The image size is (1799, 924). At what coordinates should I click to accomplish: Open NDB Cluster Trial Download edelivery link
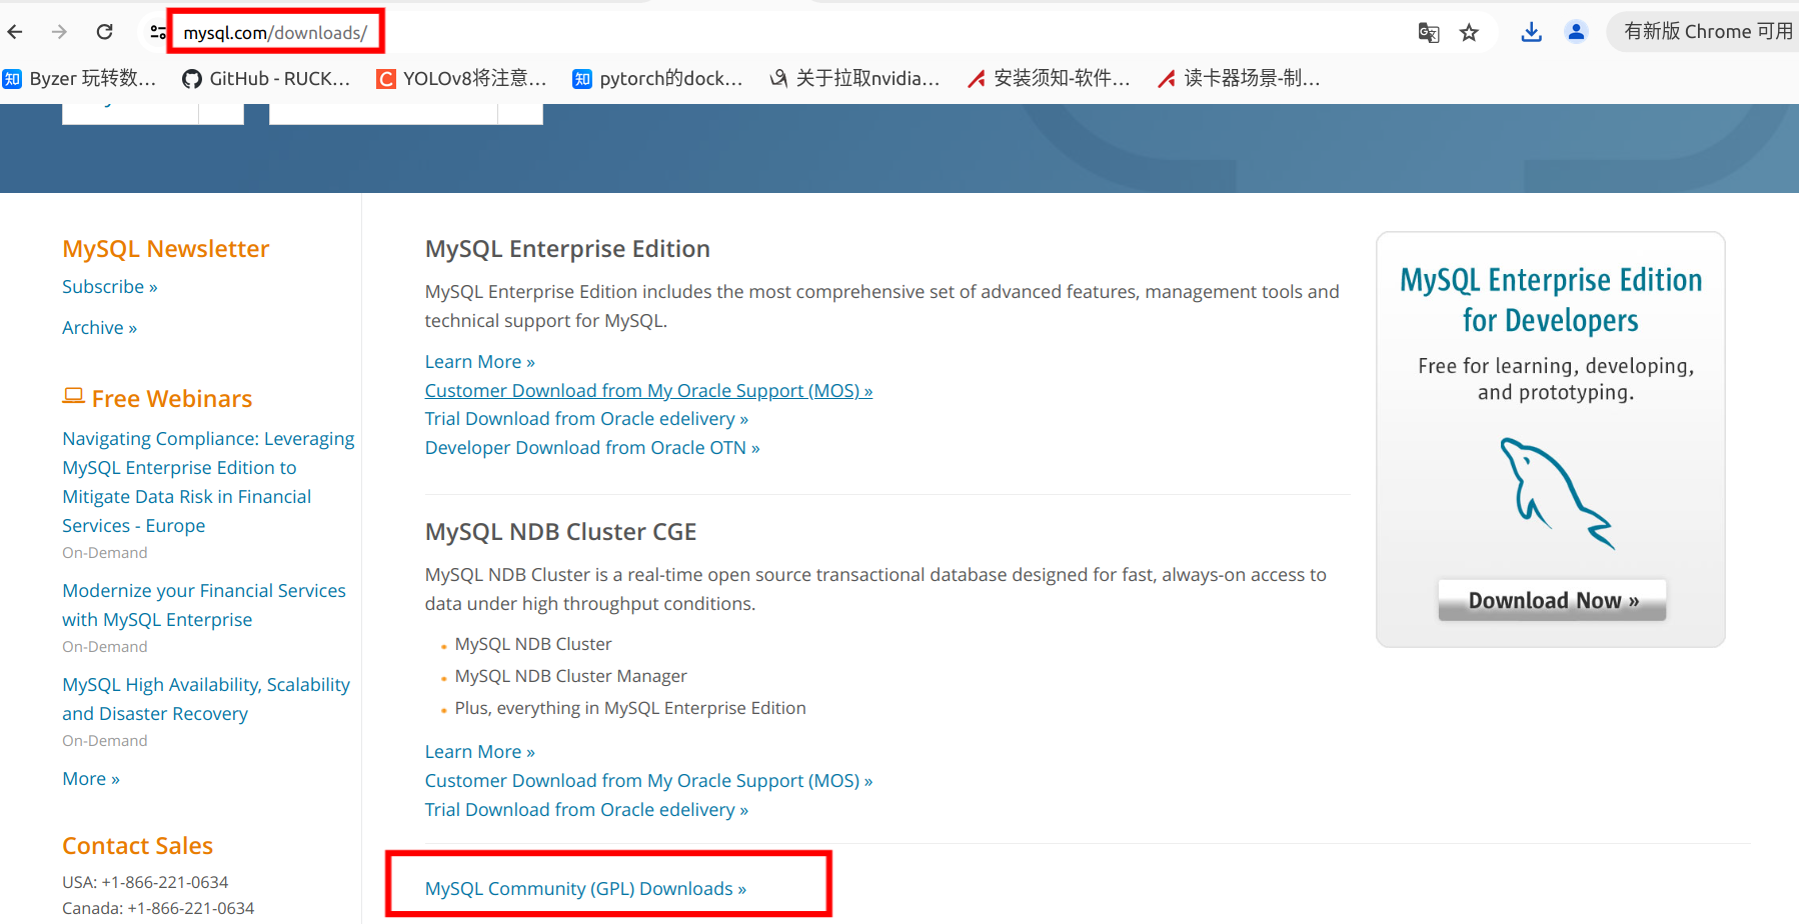(x=587, y=810)
